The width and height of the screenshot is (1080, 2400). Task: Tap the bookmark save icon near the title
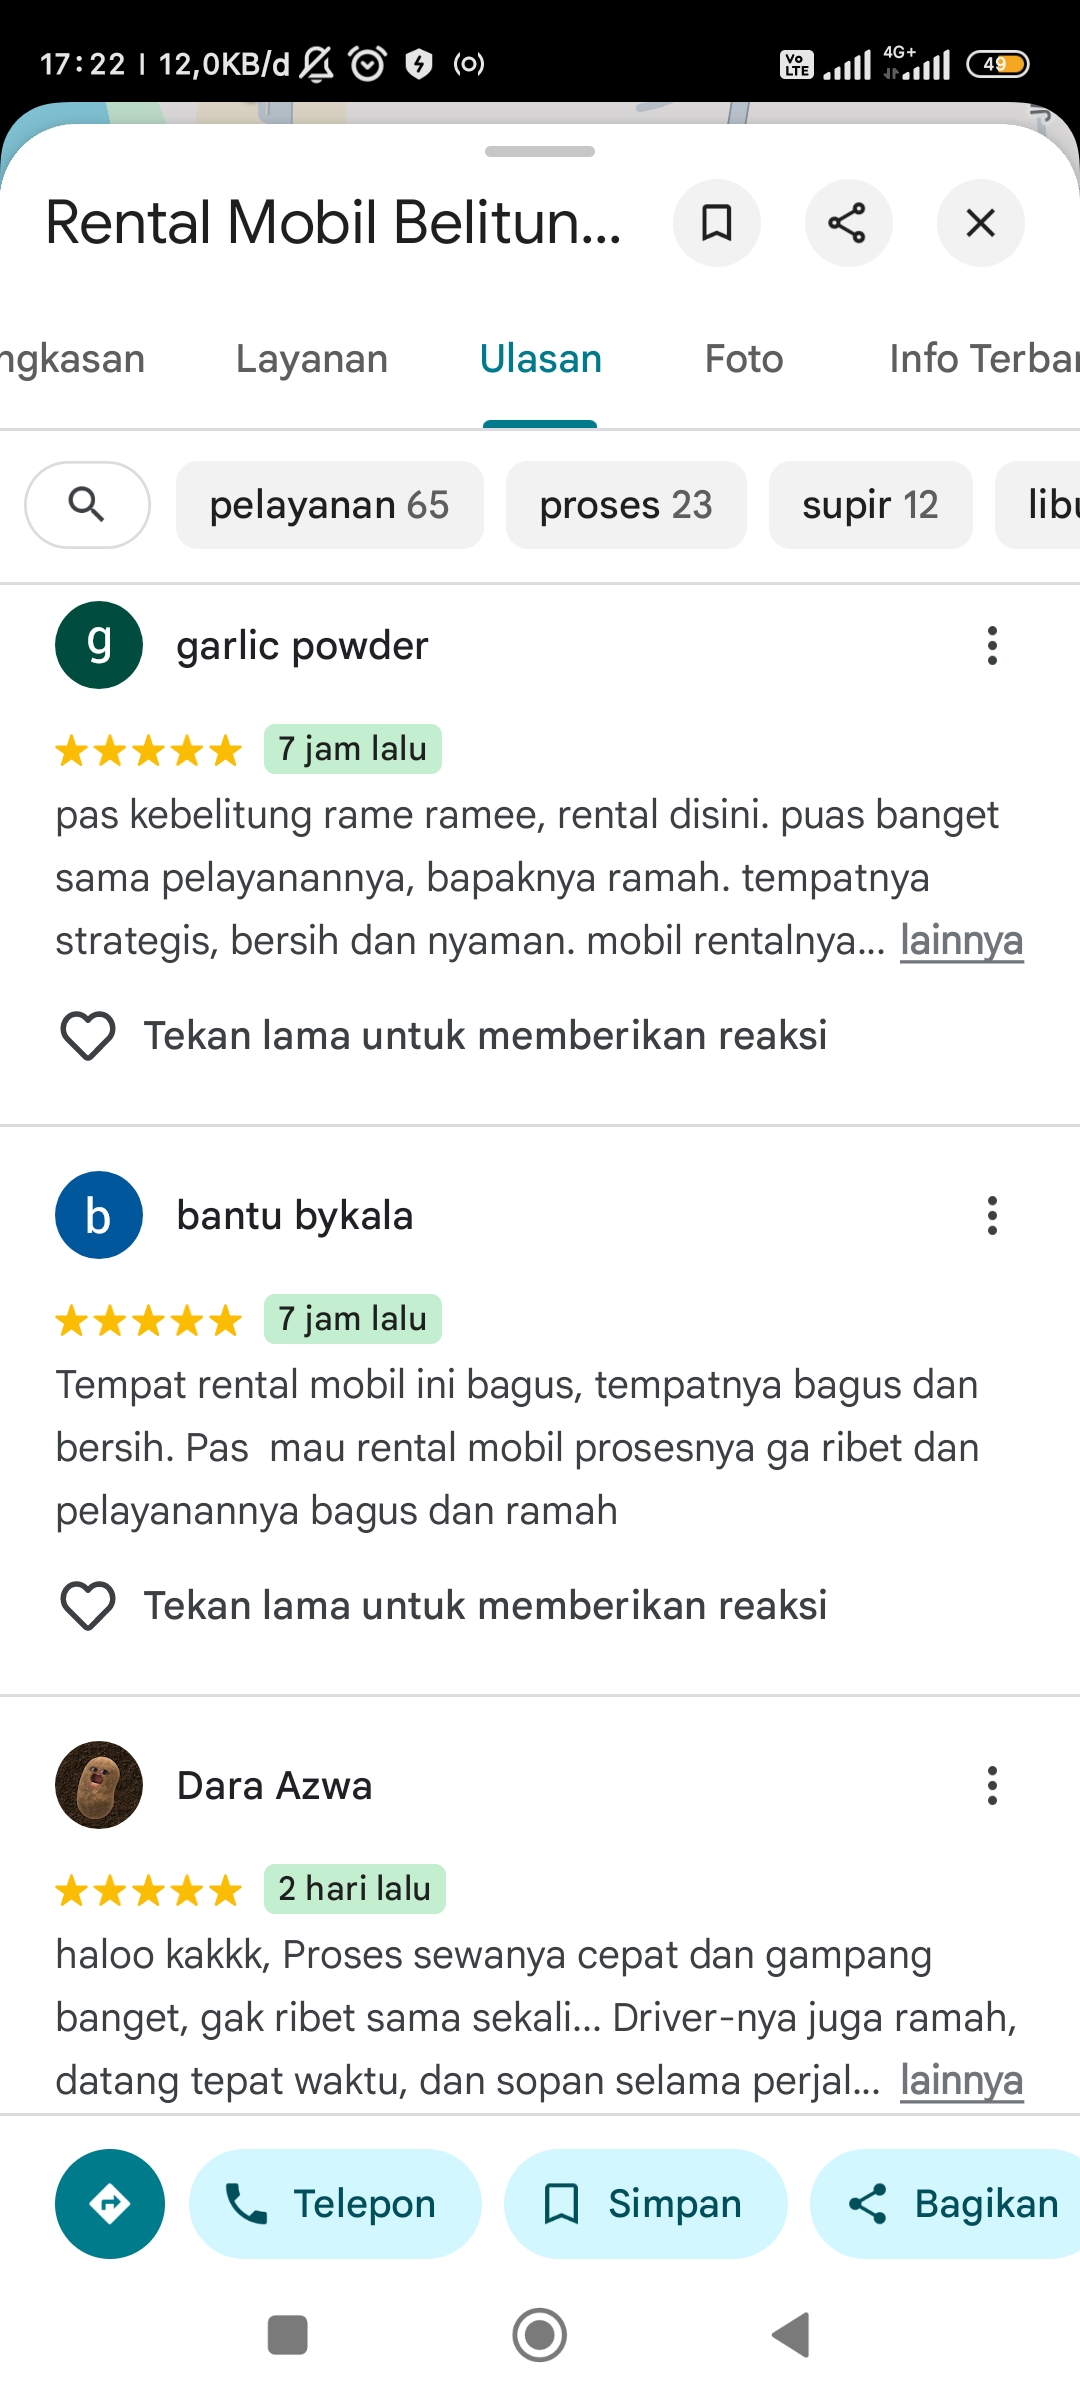tap(717, 223)
